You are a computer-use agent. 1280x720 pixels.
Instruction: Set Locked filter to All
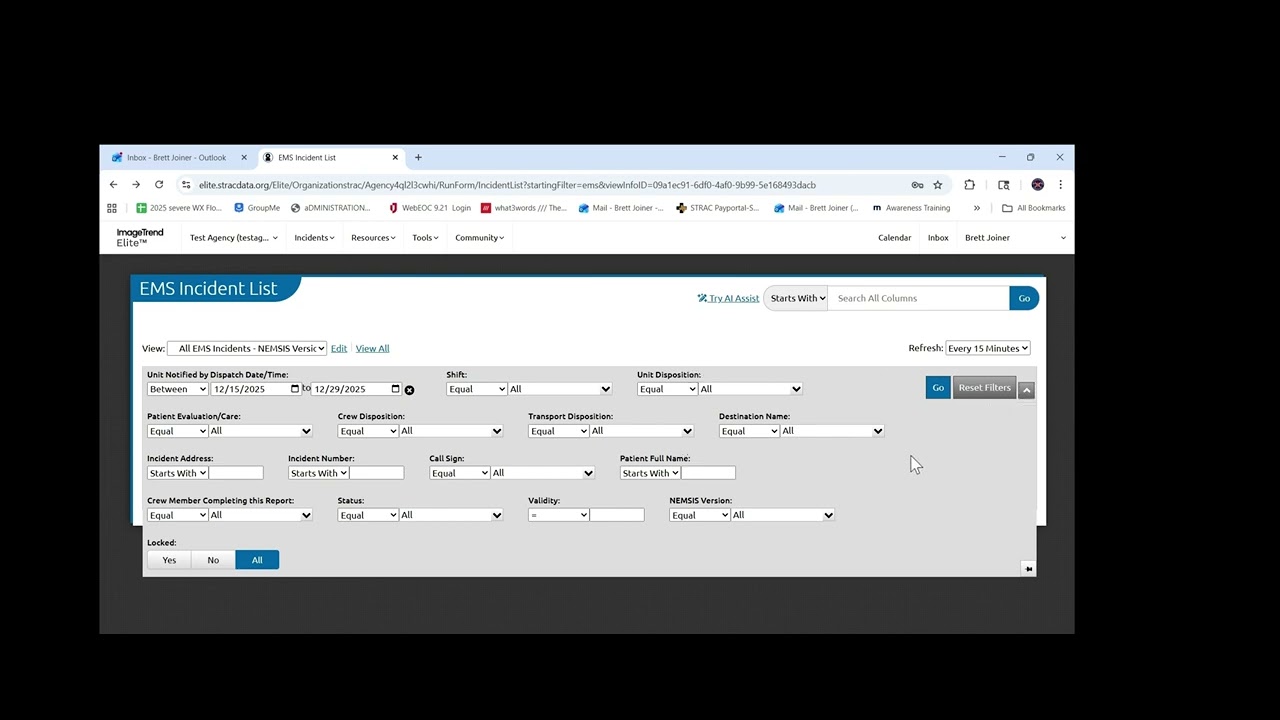tap(257, 560)
